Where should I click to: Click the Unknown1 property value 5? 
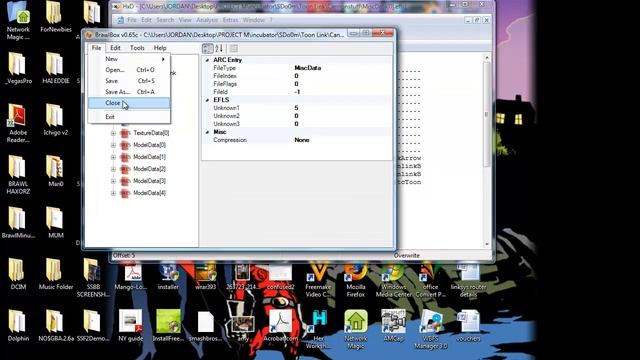point(296,108)
